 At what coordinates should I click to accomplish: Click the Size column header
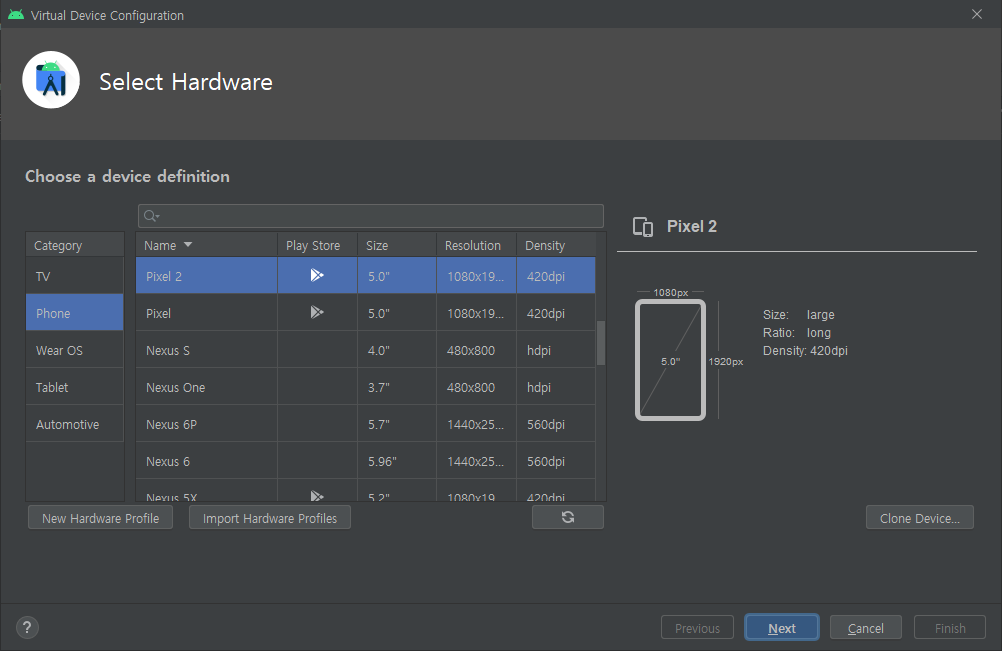tap(397, 245)
